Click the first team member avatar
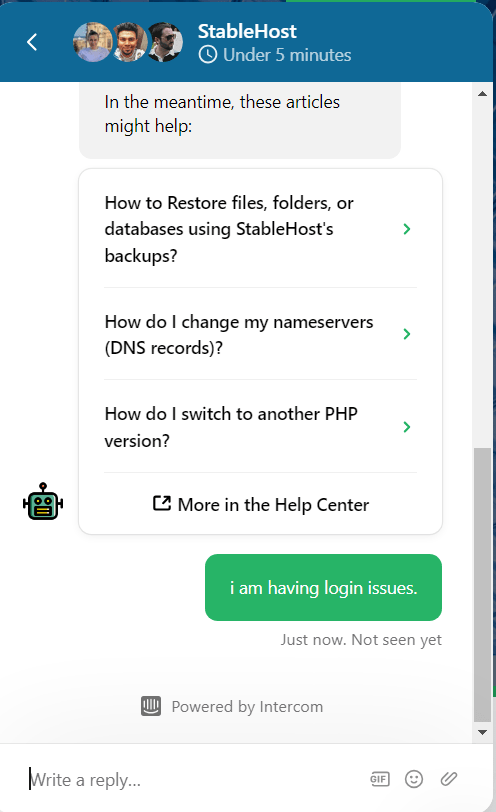The image size is (496, 812). coord(92,42)
